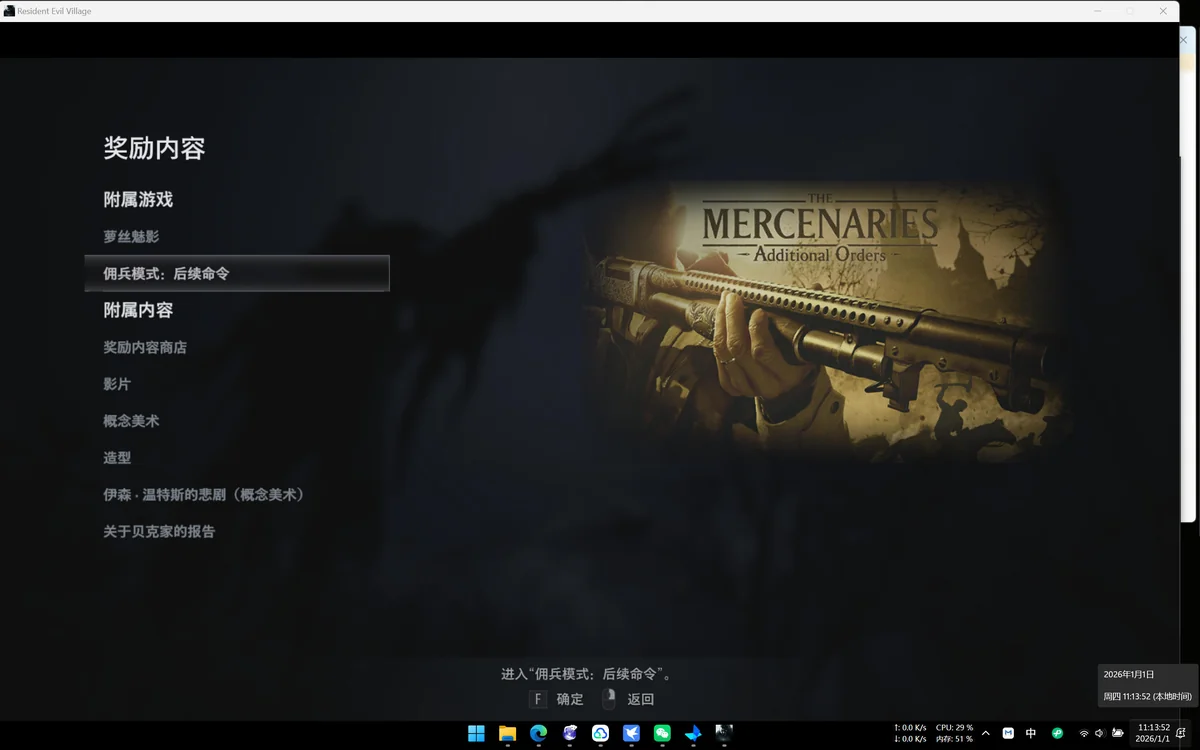Open 伊森·温特斯的悲剧（概念美术）
The width and height of the screenshot is (1200, 750).
(204, 495)
